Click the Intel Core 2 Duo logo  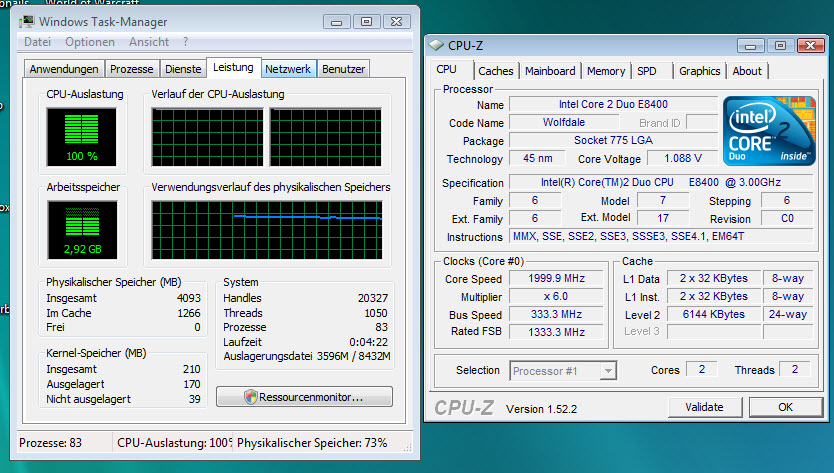click(769, 131)
